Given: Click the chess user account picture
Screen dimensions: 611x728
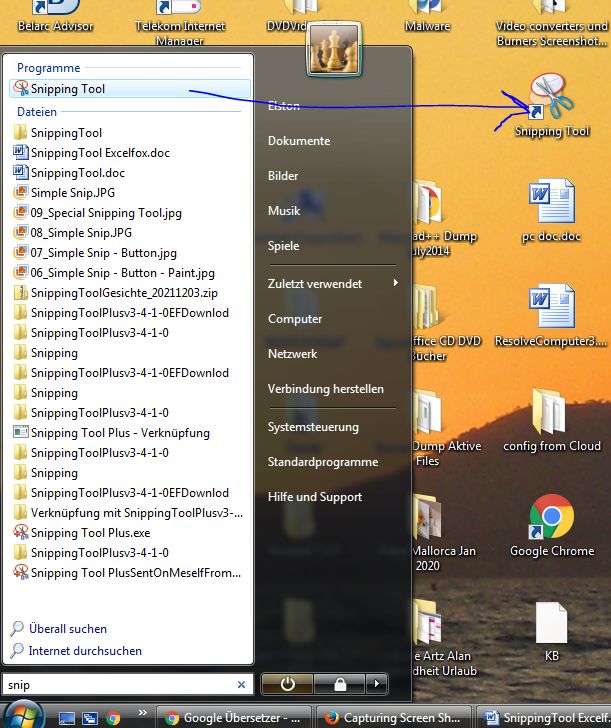Looking at the screenshot, I should pyautogui.click(x=334, y=49).
